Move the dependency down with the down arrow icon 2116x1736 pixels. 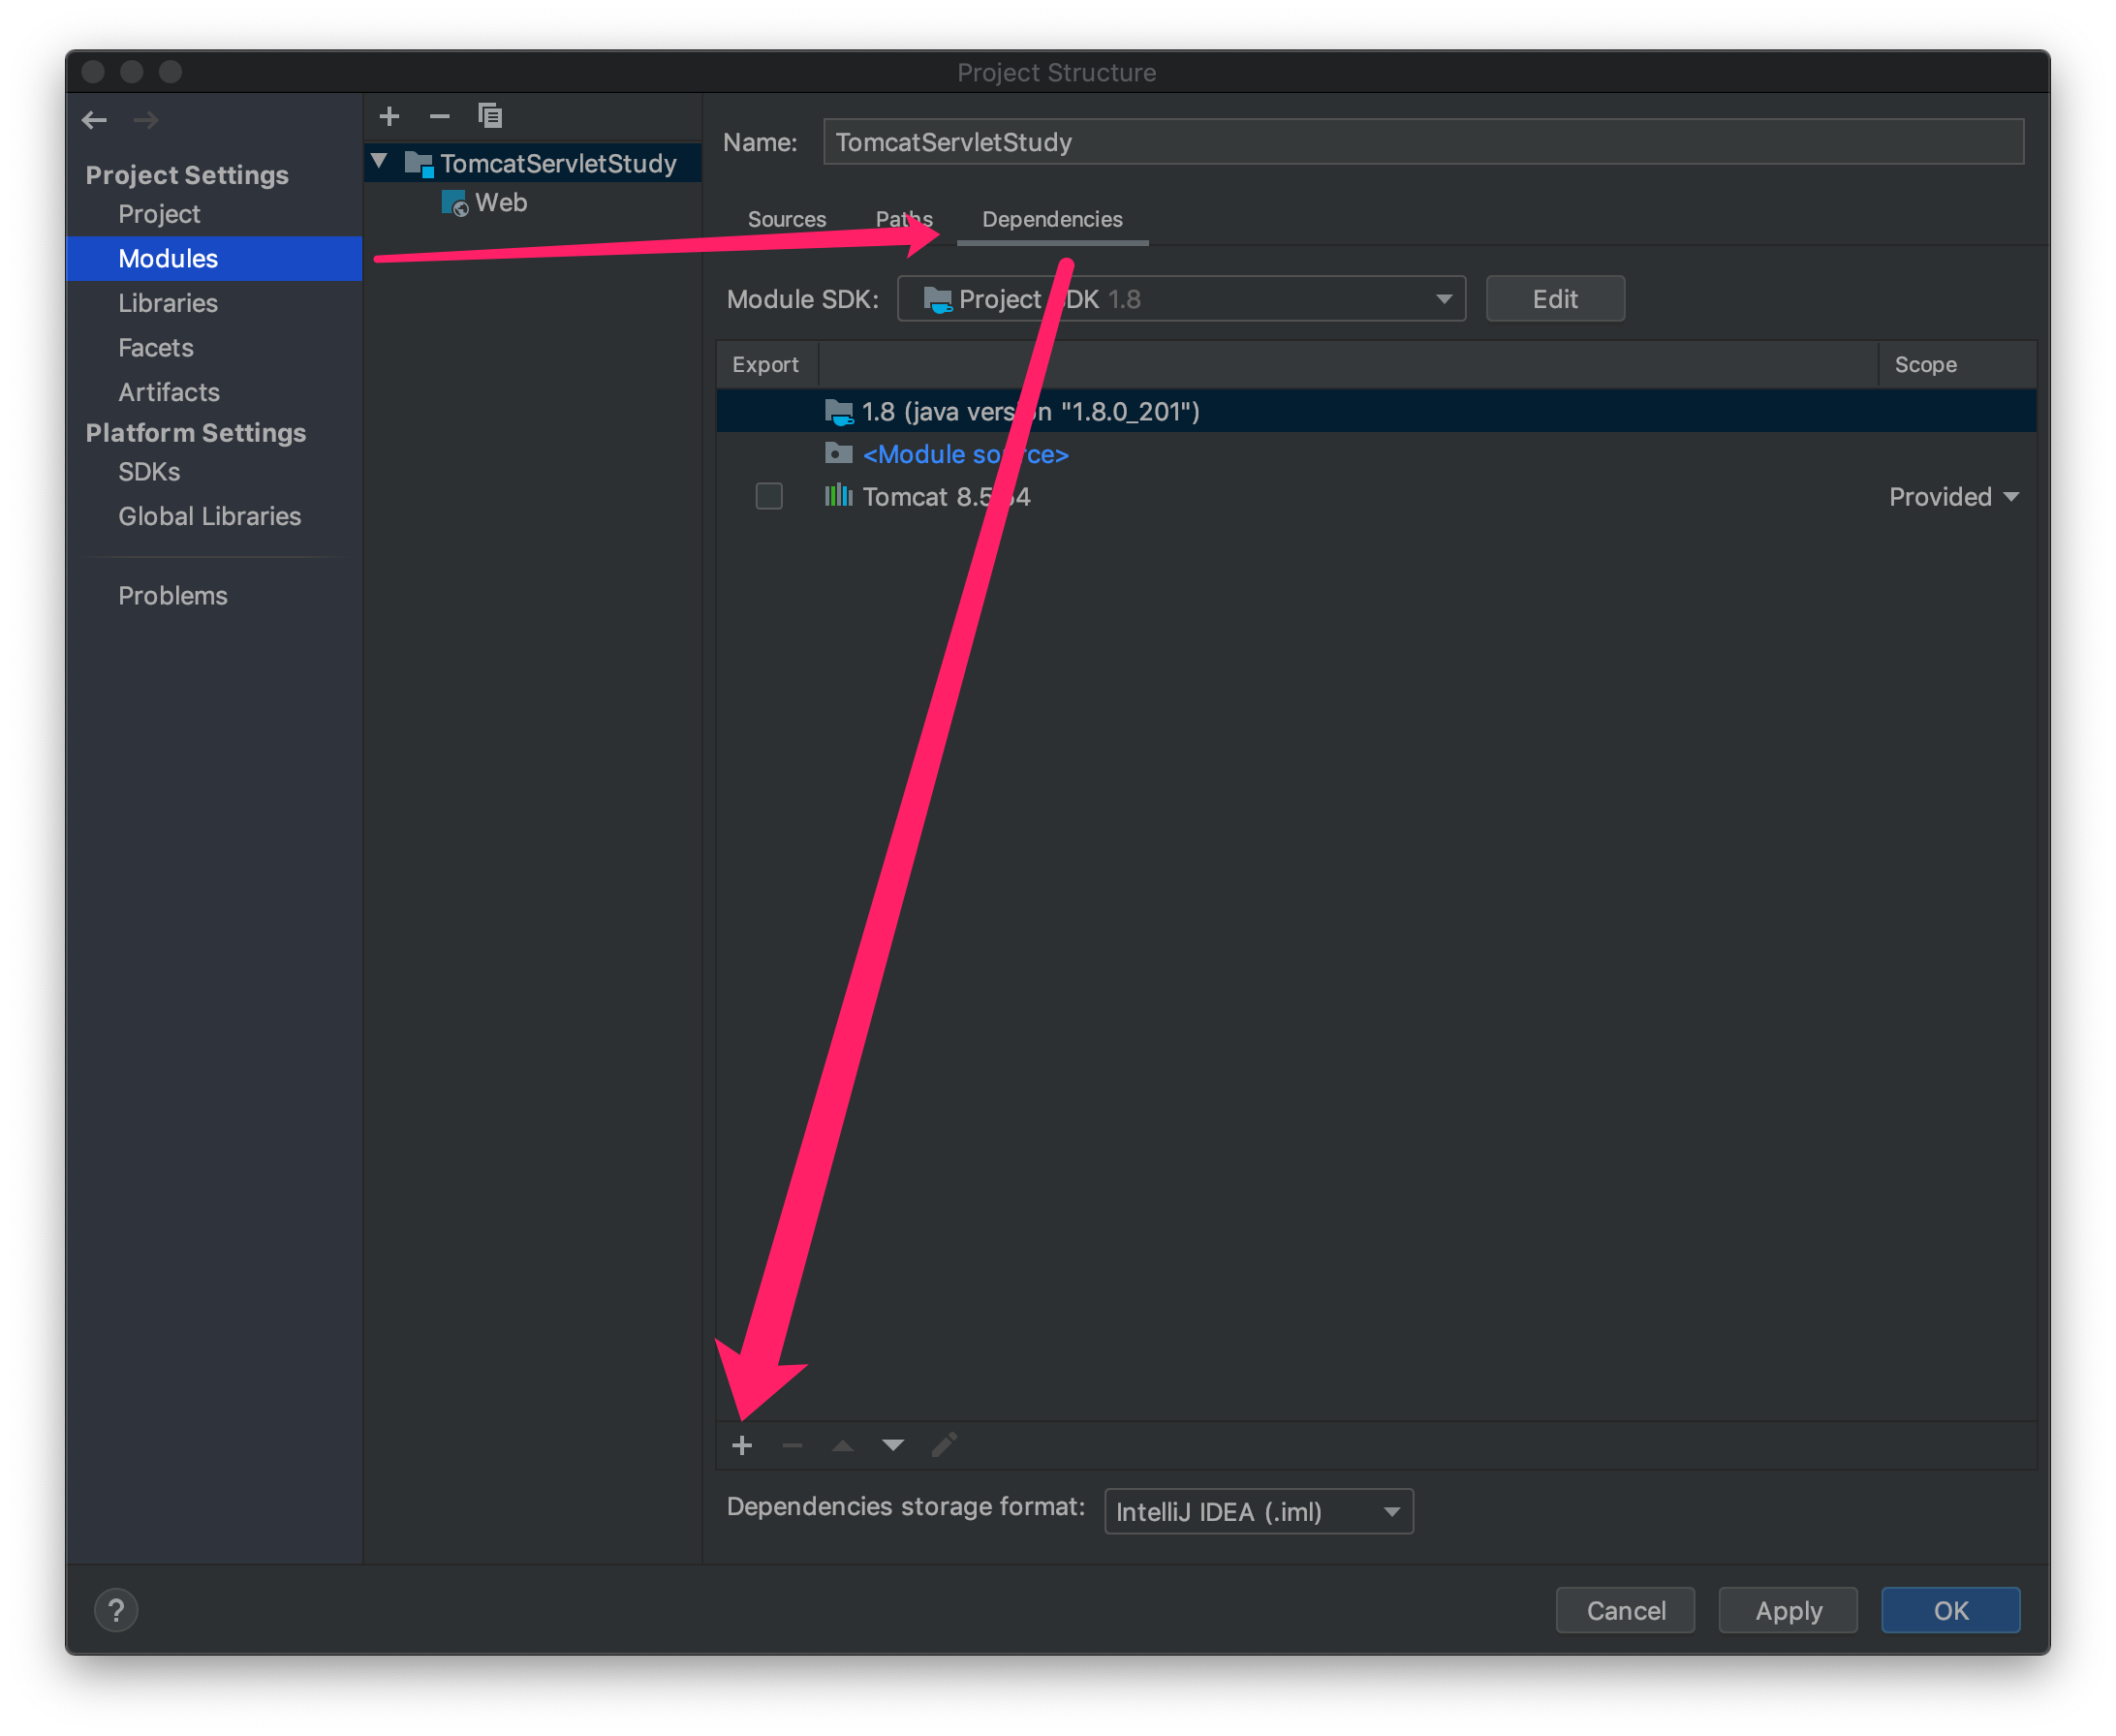(x=893, y=1445)
